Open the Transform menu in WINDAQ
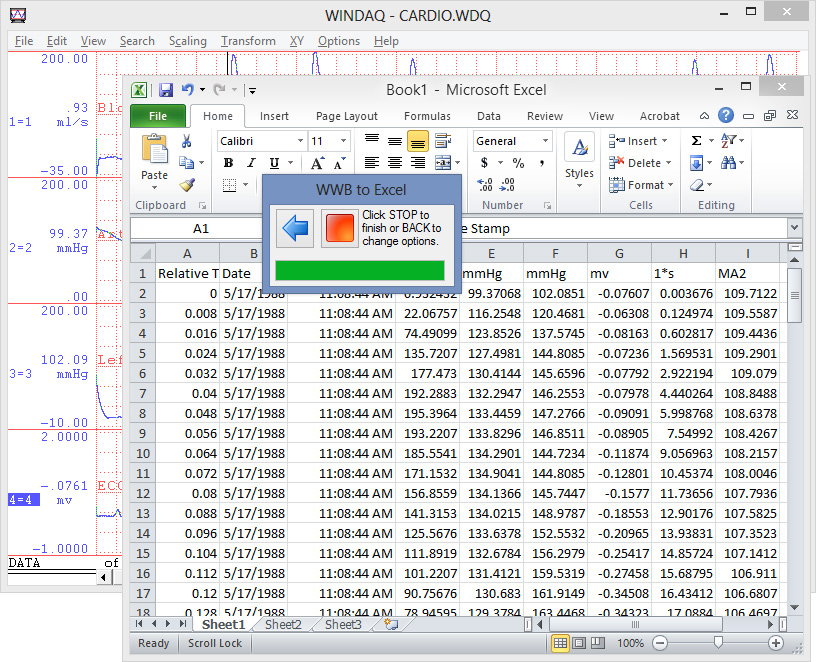816x662 pixels. 248,41
